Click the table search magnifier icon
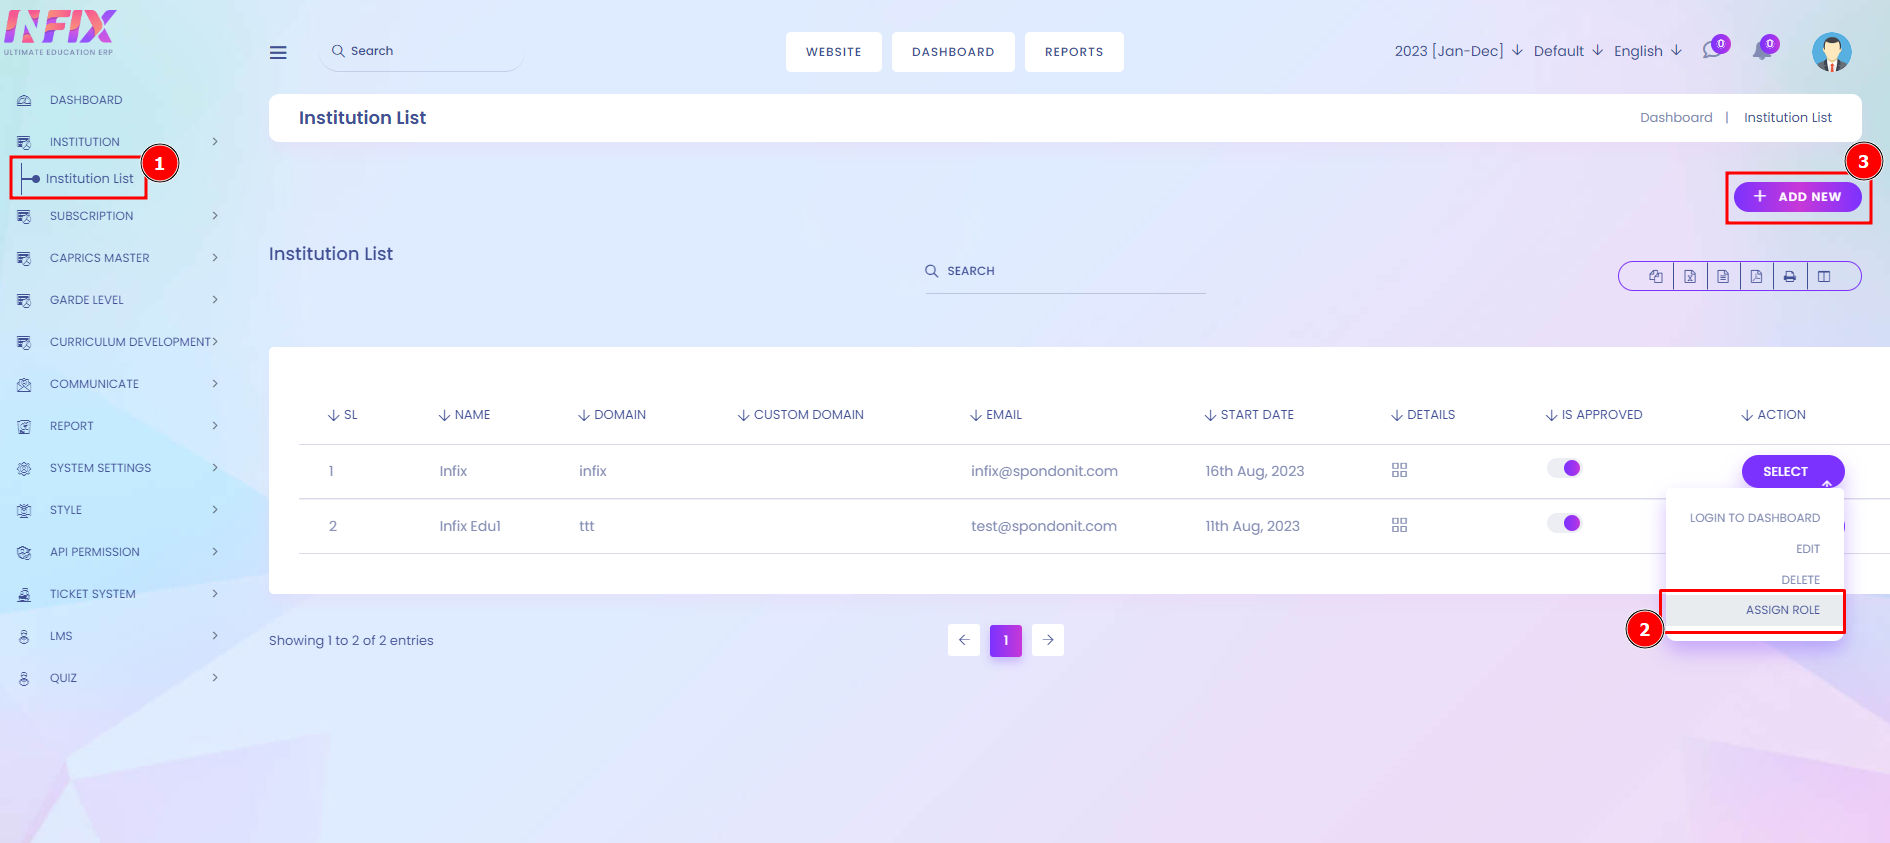This screenshot has width=1890, height=843. [x=932, y=271]
